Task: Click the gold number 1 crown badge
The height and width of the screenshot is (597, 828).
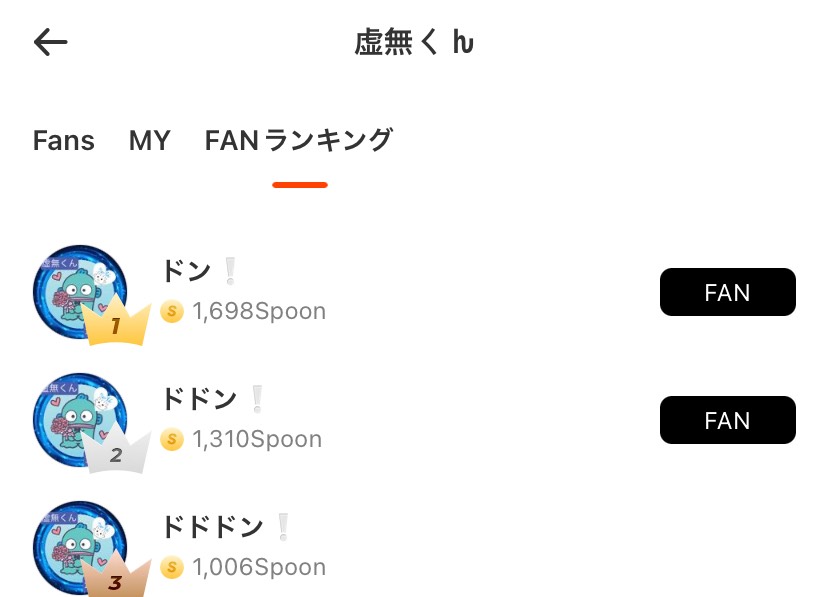Action: pyautogui.click(x=116, y=324)
